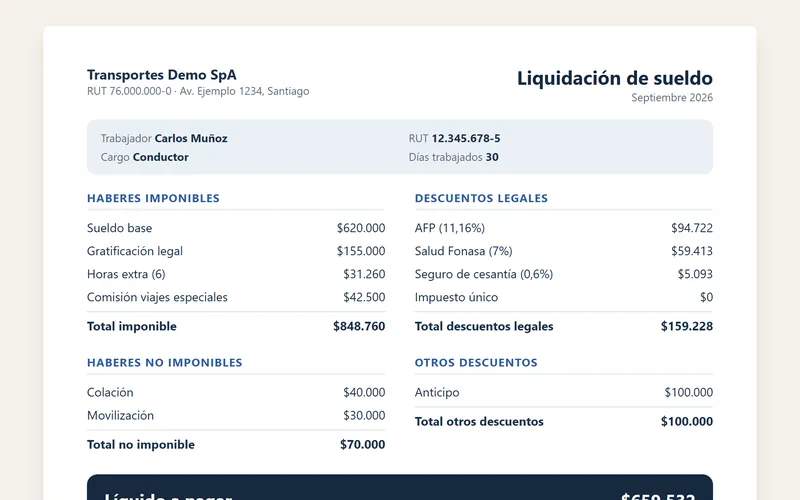Image resolution: width=800 pixels, height=500 pixels.
Task: Click the $42.500 amount
Action: point(364,297)
